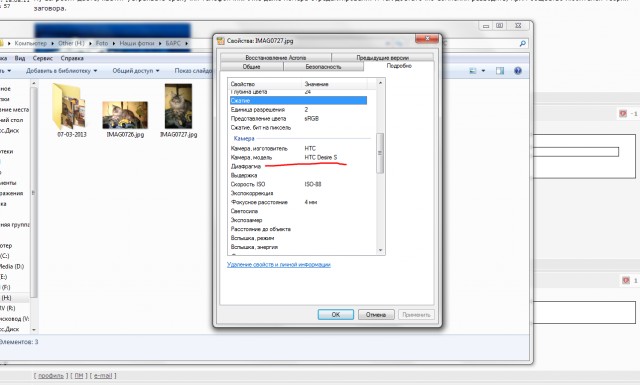Open the профиль link below the screenshot
The image size is (640, 385).
click(51, 376)
